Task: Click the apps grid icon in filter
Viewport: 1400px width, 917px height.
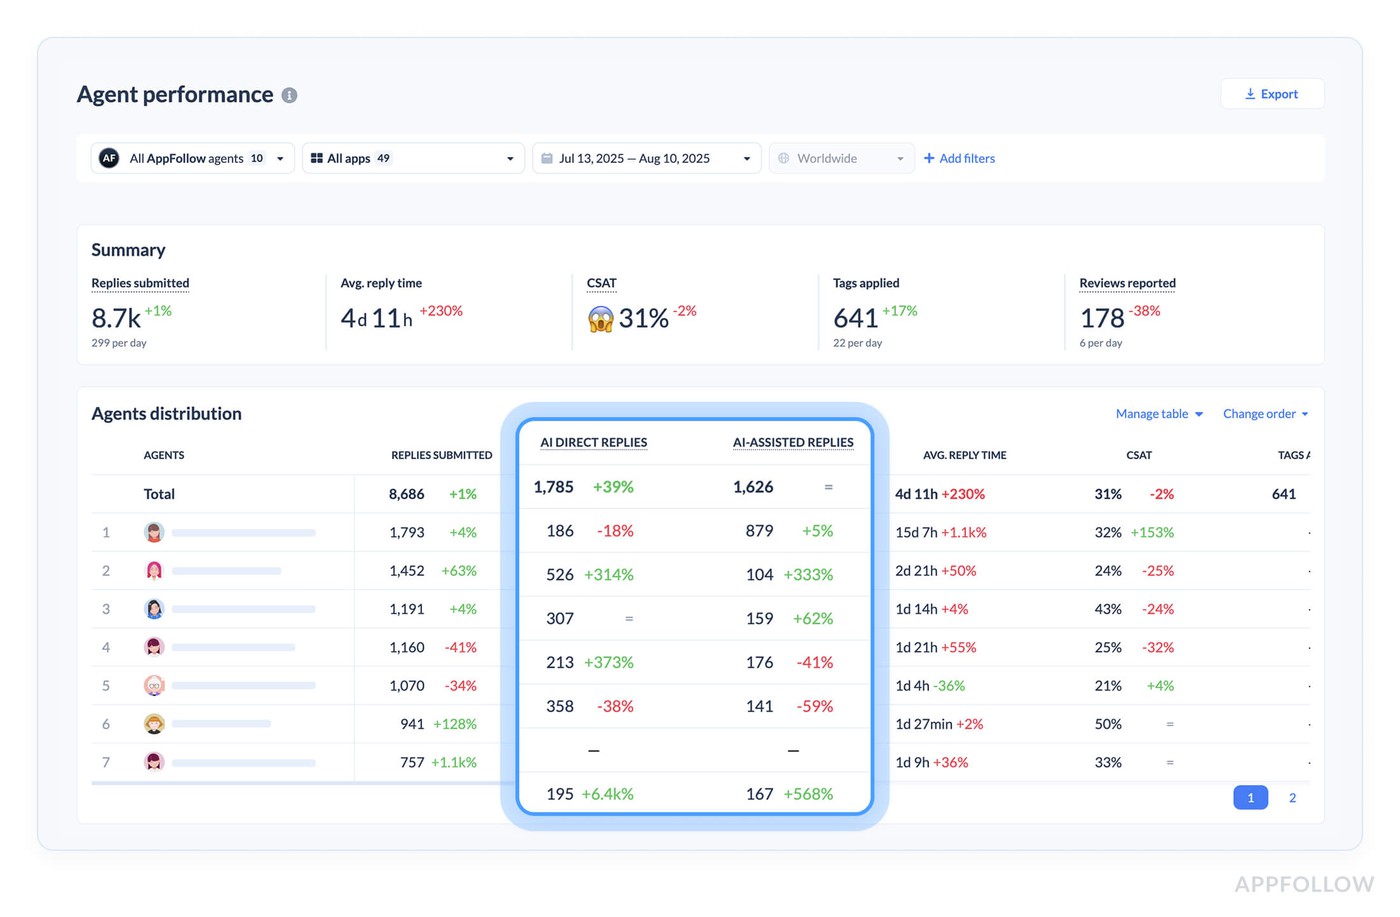Action: [316, 158]
